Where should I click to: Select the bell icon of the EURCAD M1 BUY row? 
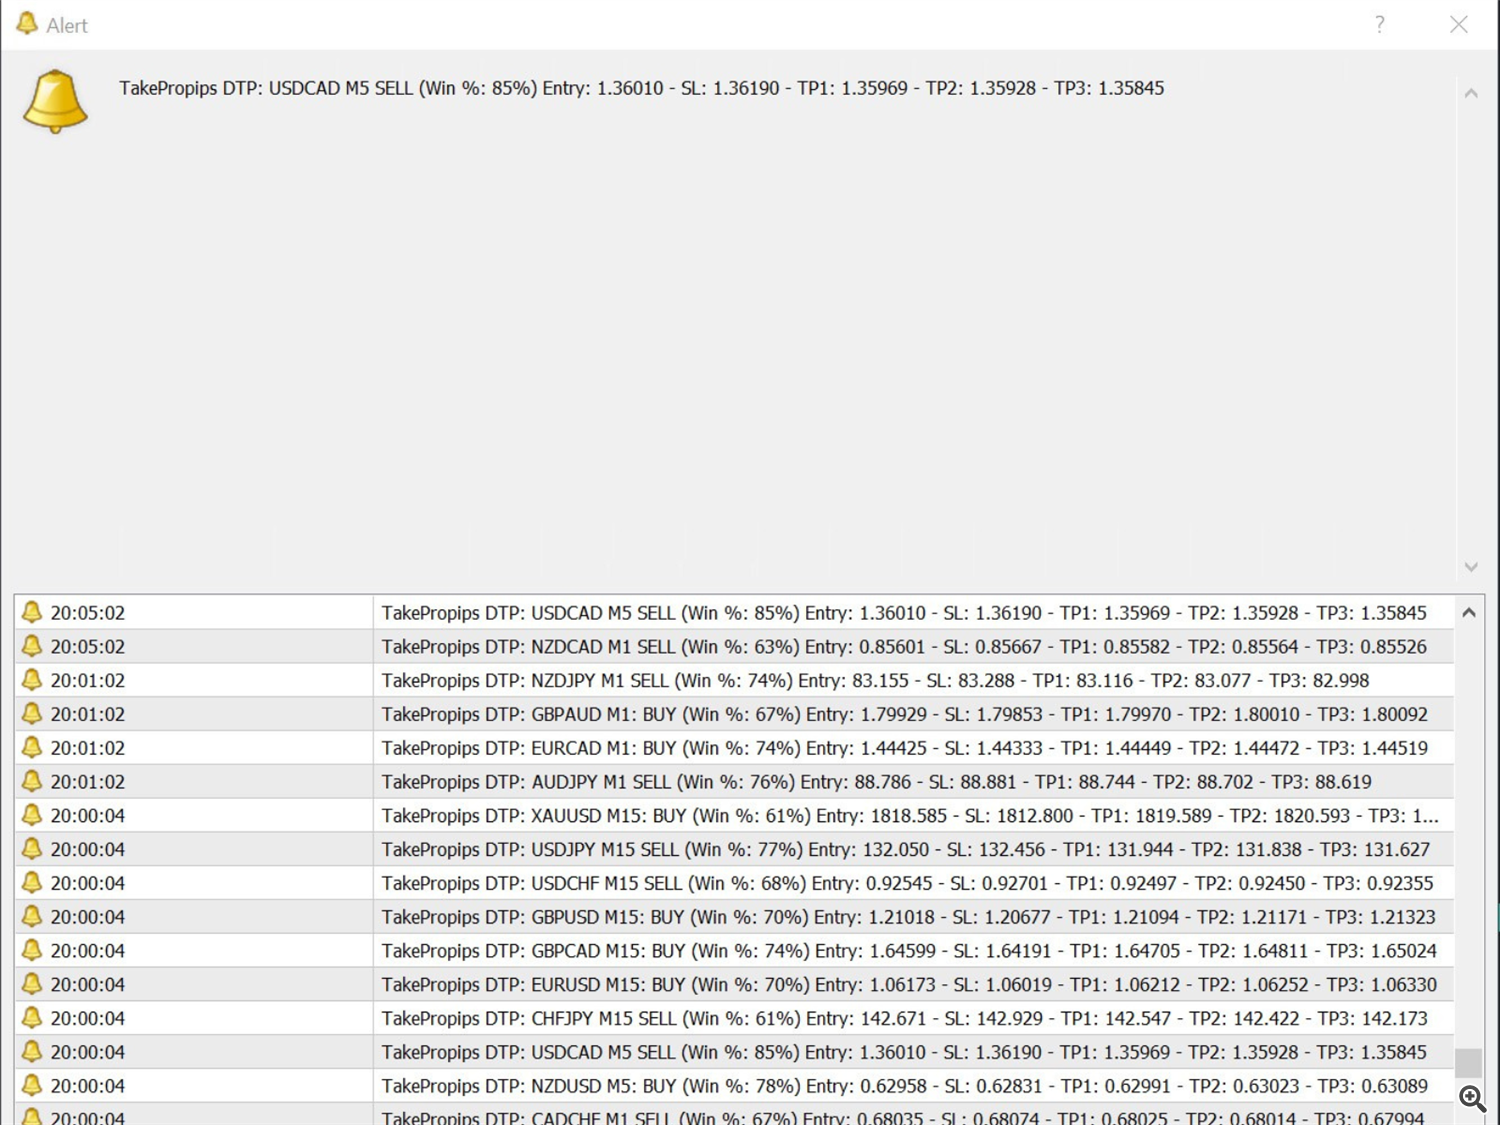click(x=32, y=747)
